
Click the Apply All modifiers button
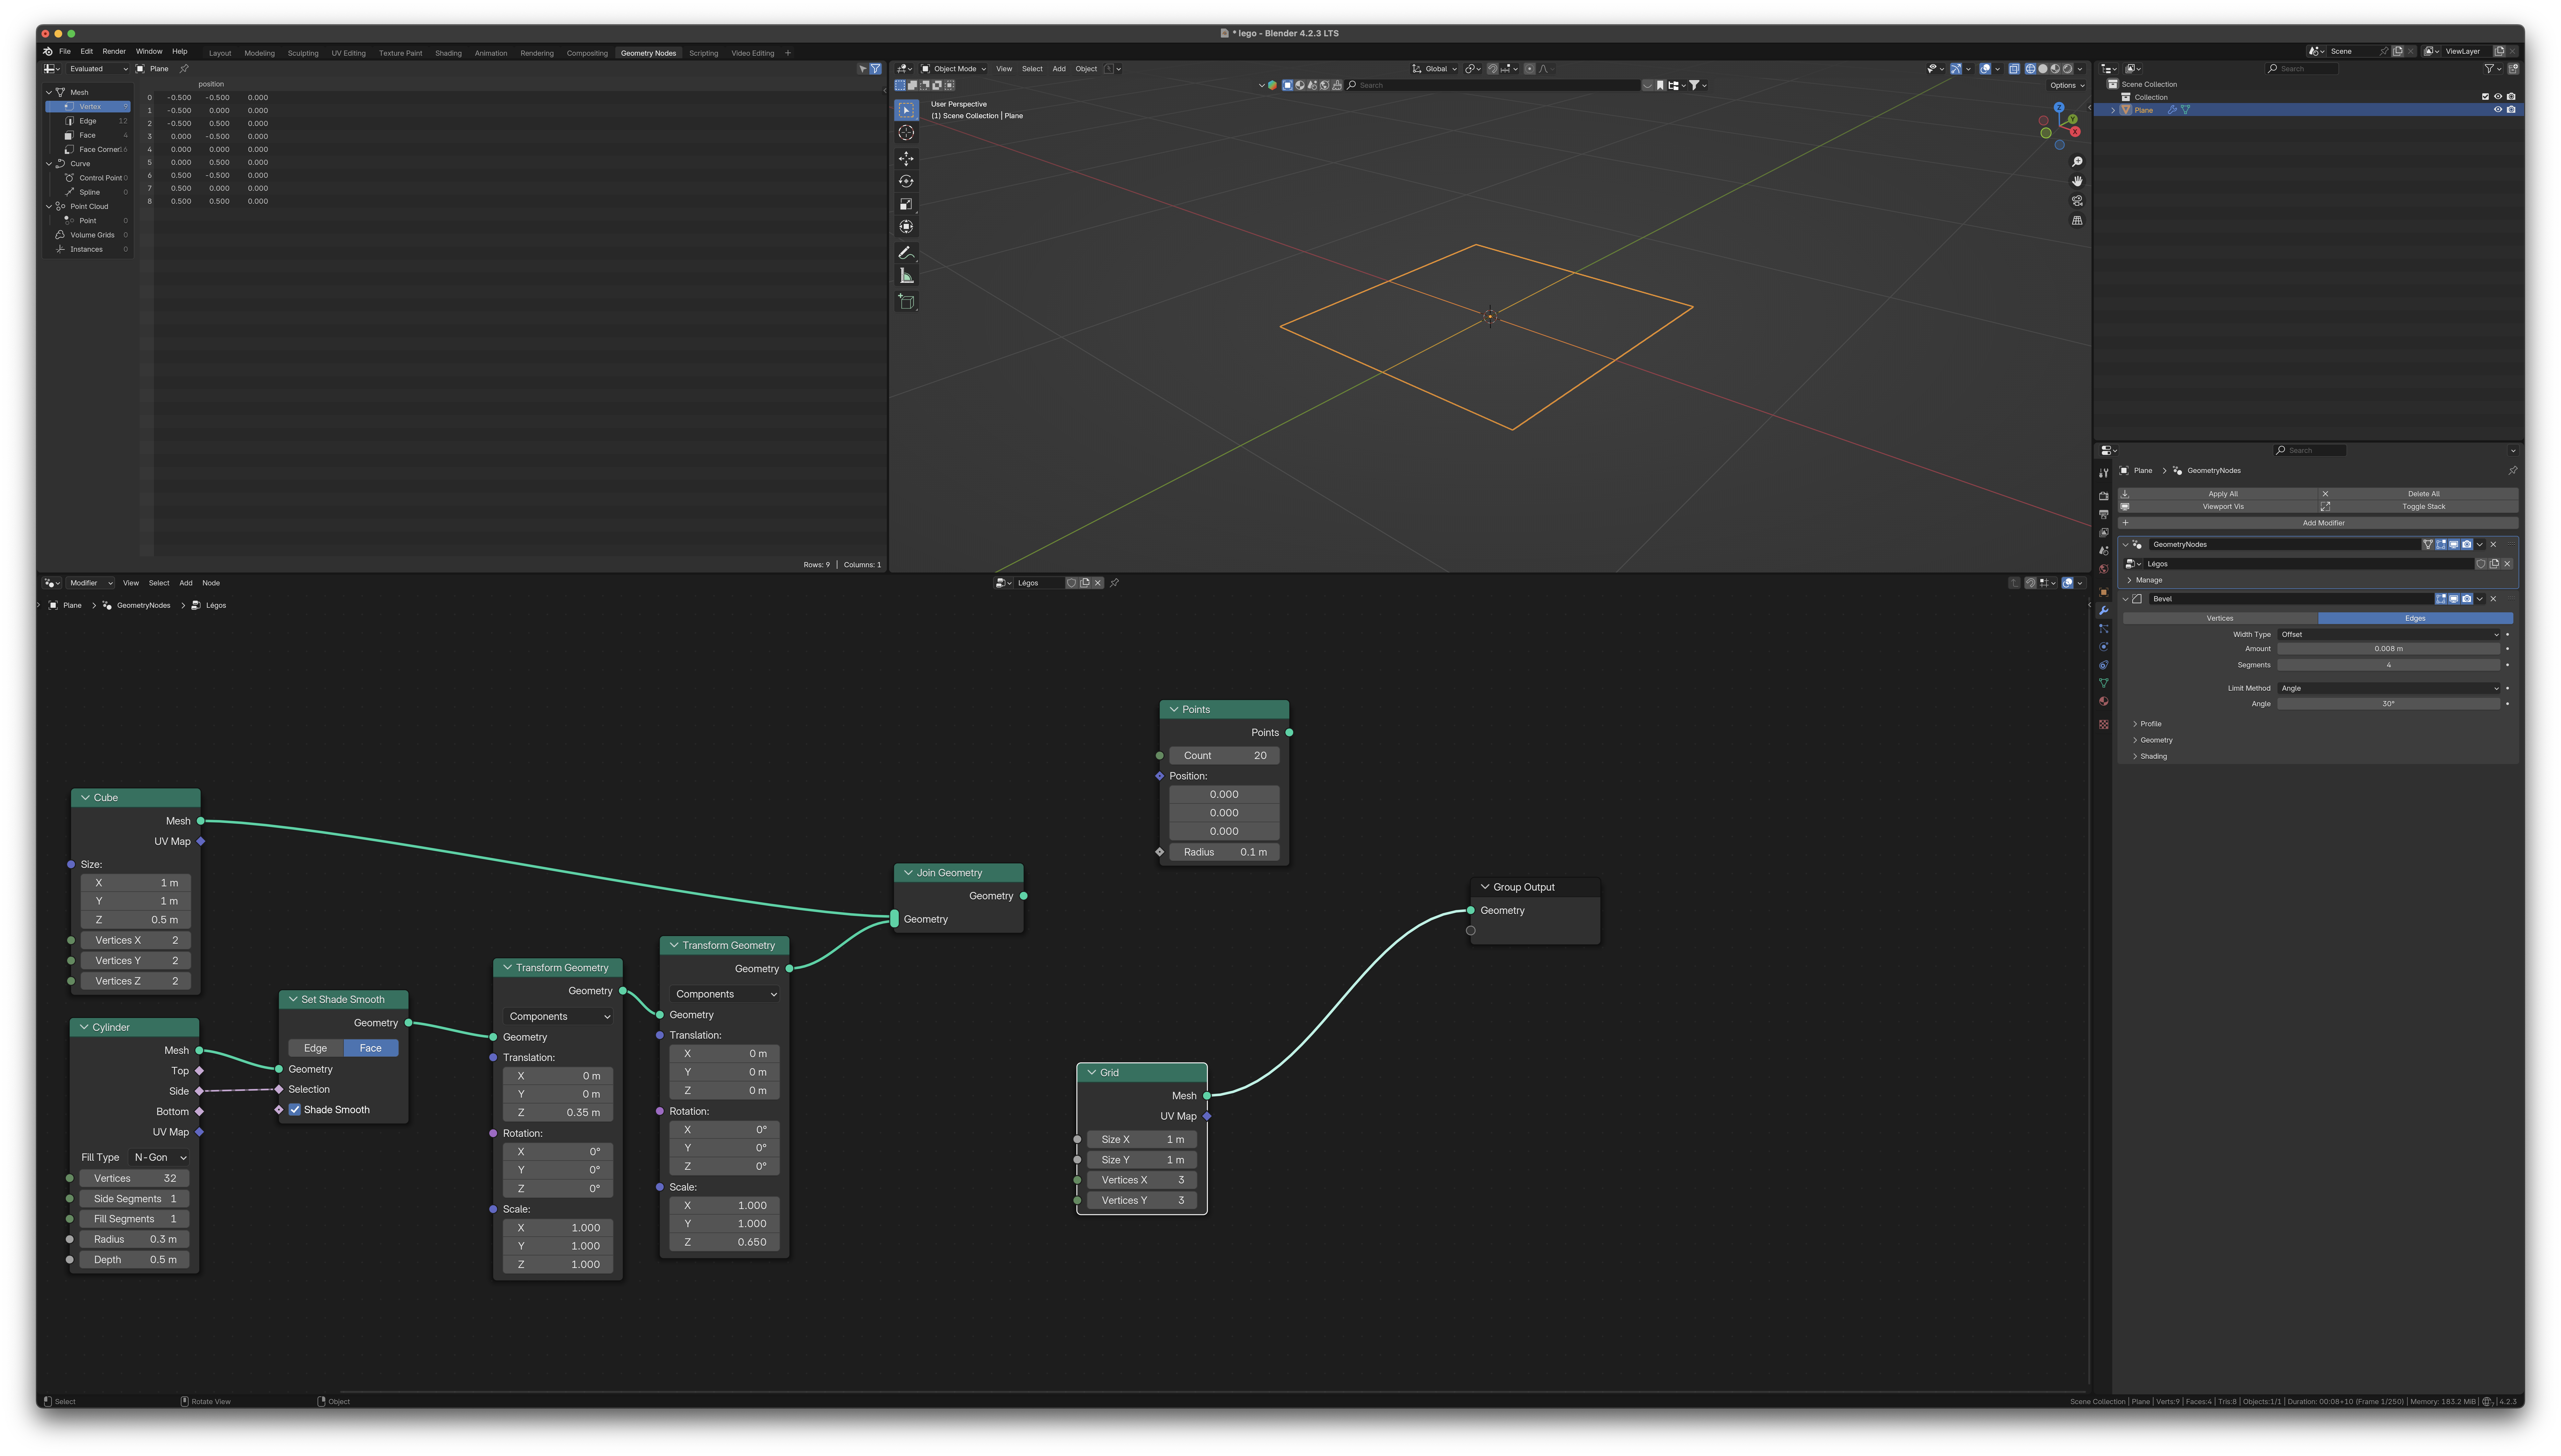2218,494
